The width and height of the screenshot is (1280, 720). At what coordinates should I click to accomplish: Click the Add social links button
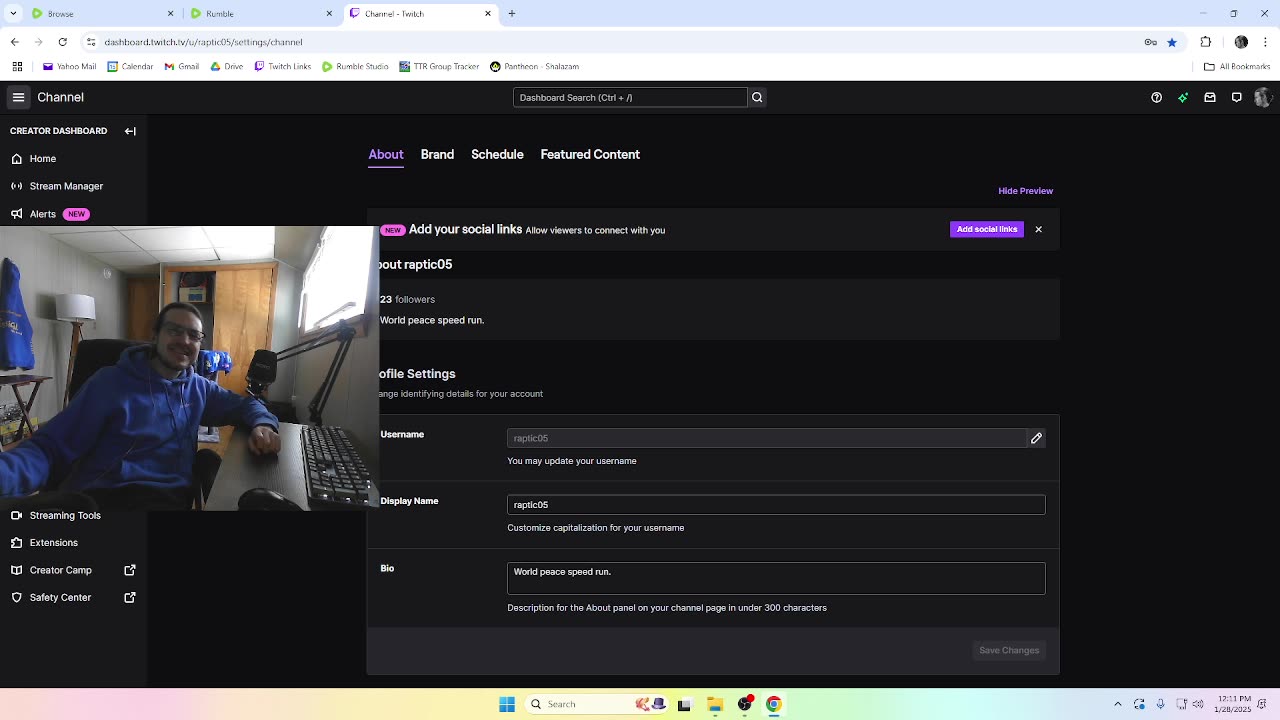(987, 230)
